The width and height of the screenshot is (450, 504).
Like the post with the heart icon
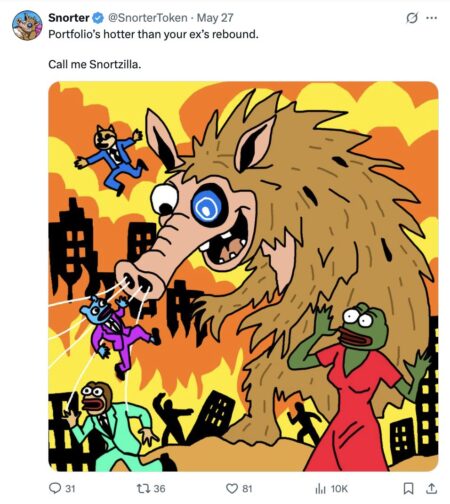[232, 489]
